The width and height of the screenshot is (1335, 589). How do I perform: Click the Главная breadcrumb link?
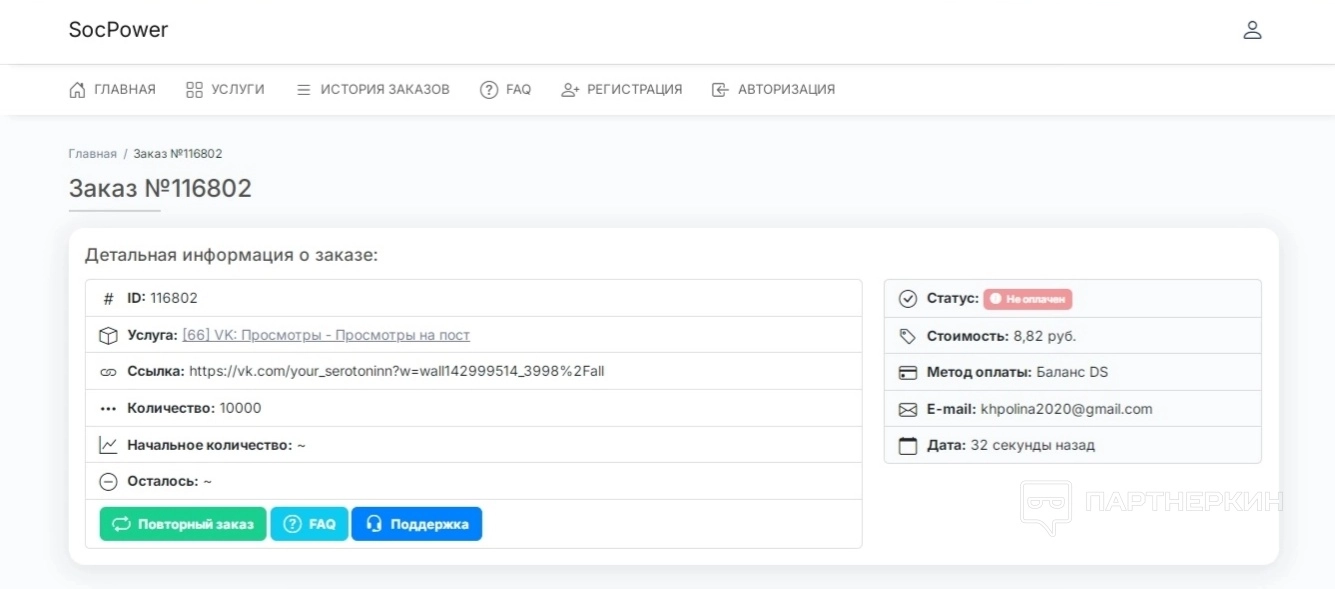92,154
